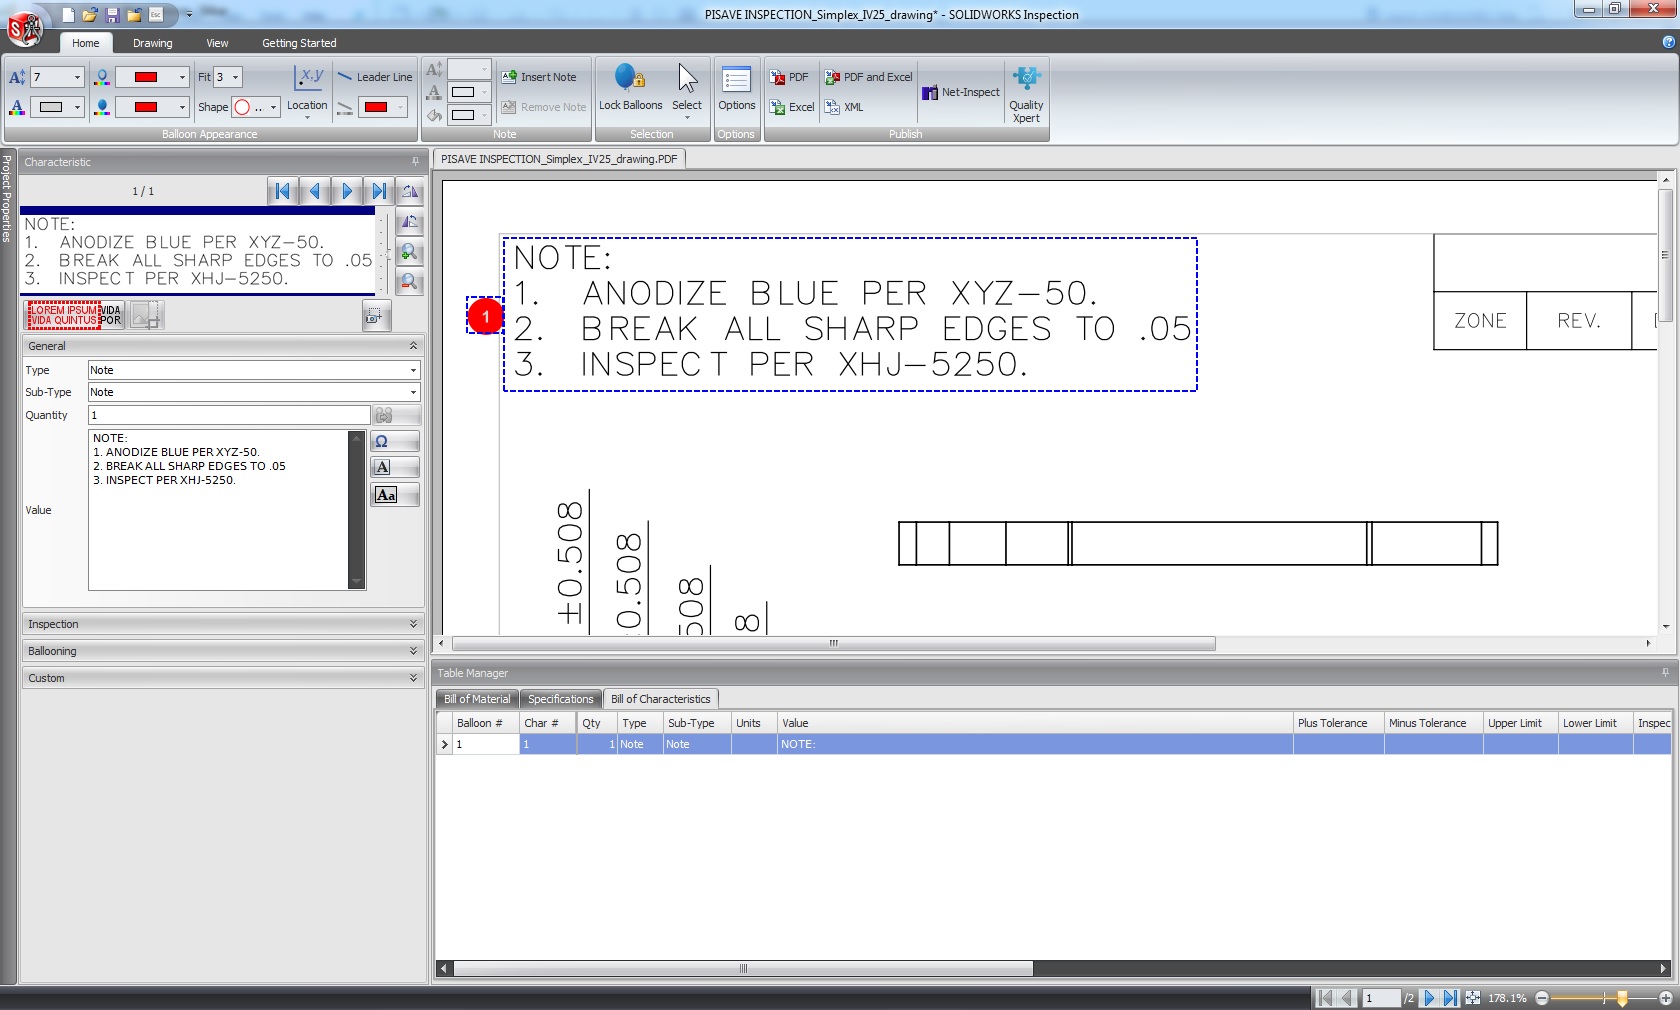Toggle the text extraction mode button
This screenshot has width=1680, height=1010.
pyautogui.click(x=75, y=315)
